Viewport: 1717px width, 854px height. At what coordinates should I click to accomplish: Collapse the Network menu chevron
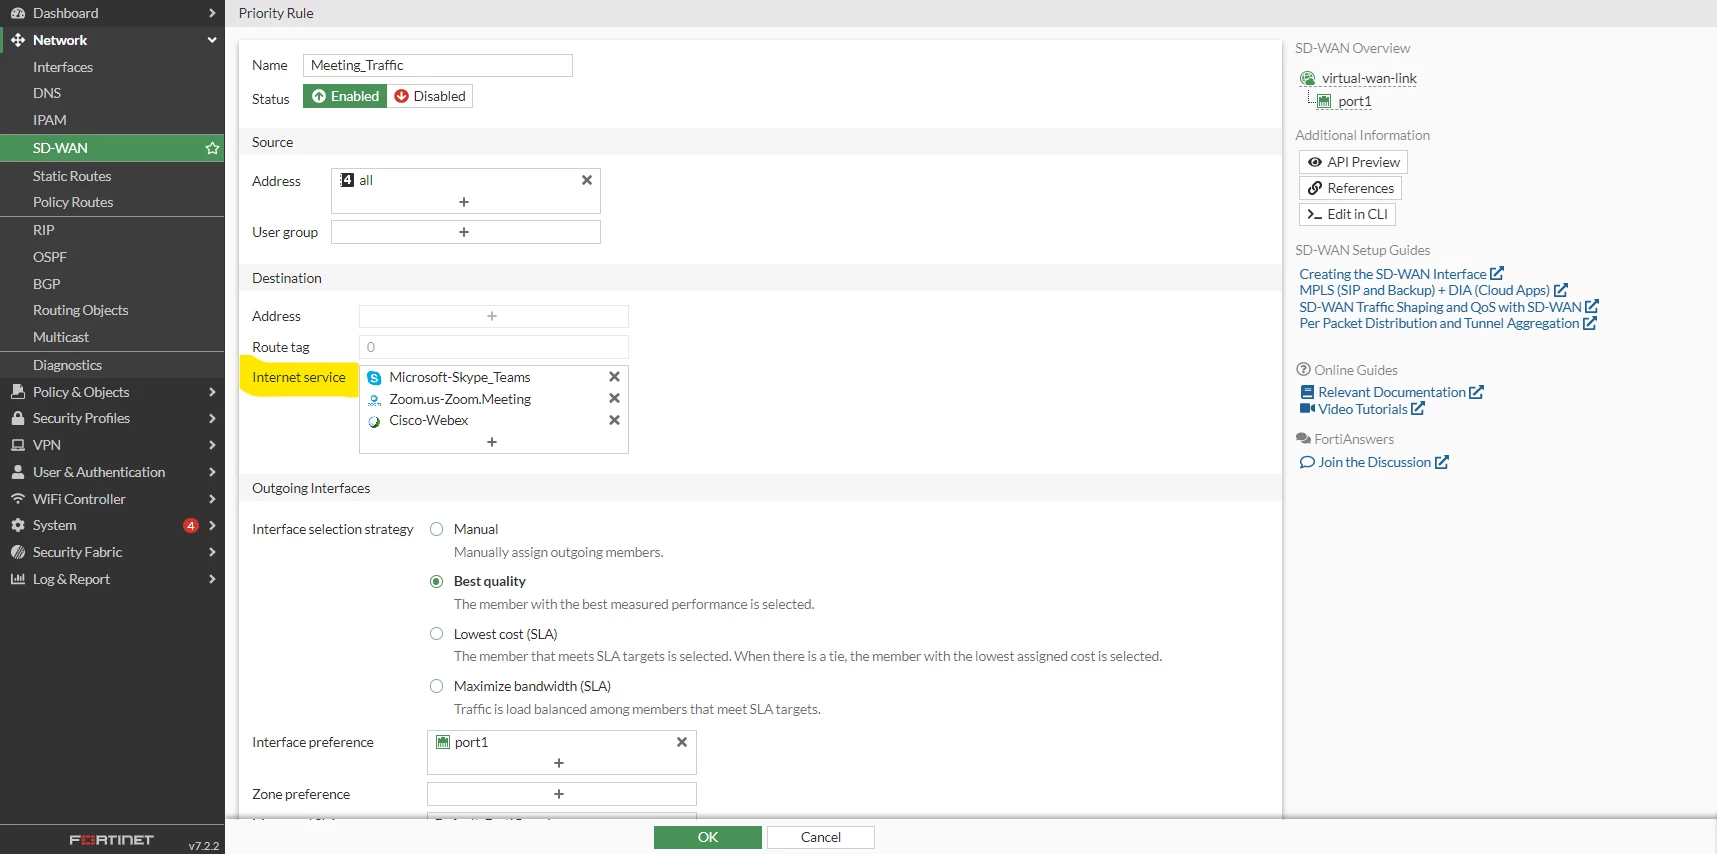[212, 40]
